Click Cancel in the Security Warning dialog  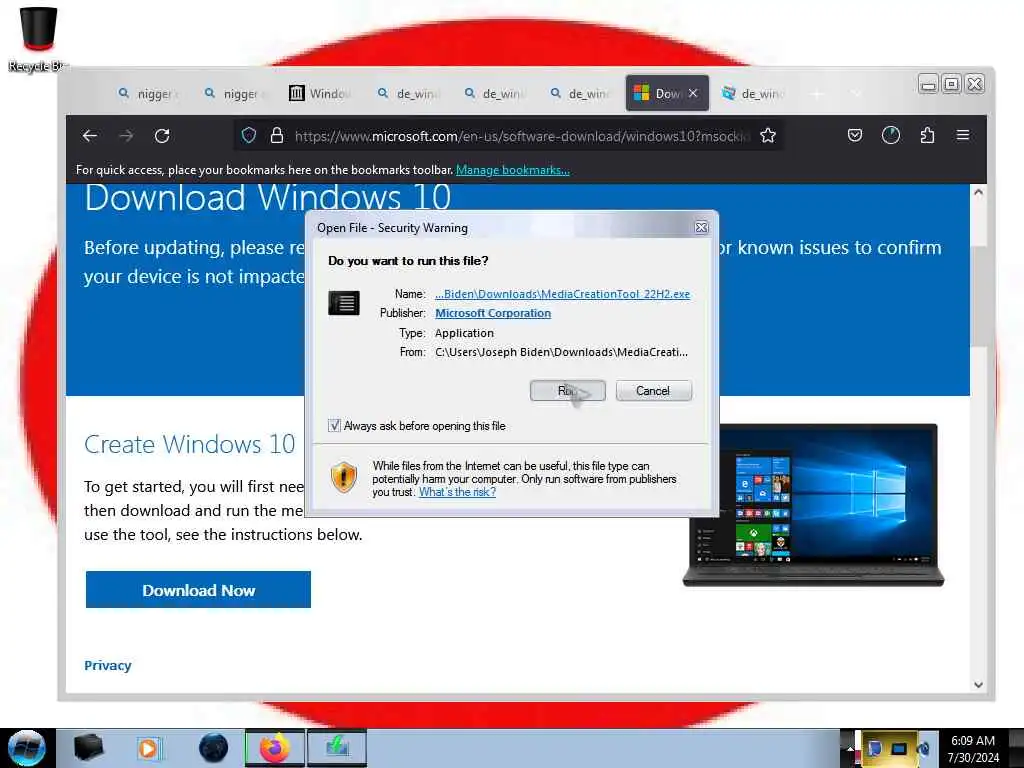[x=653, y=391]
